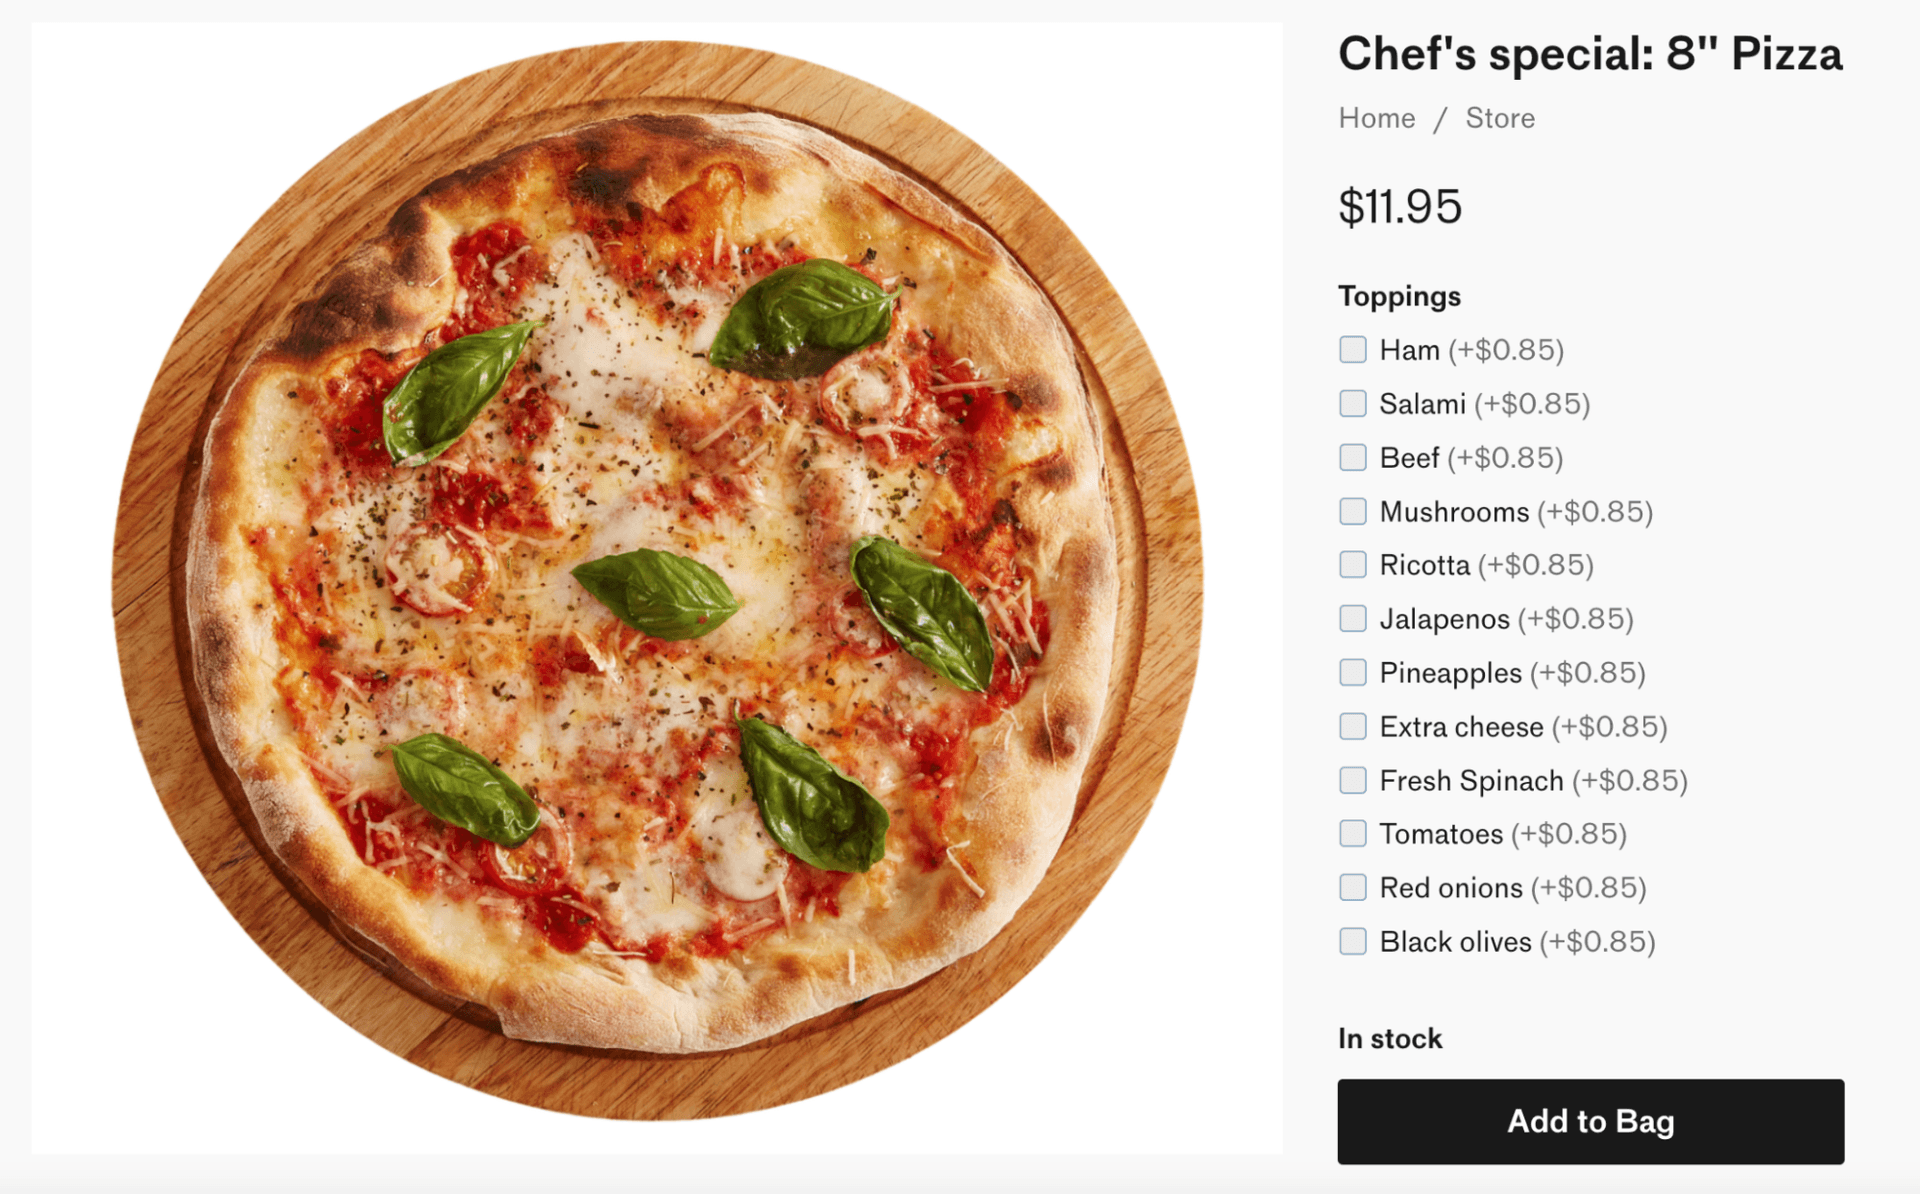This screenshot has height=1194, width=1920.
Task: Select the Fresh Spinach checkbox
Action: 1353,781
